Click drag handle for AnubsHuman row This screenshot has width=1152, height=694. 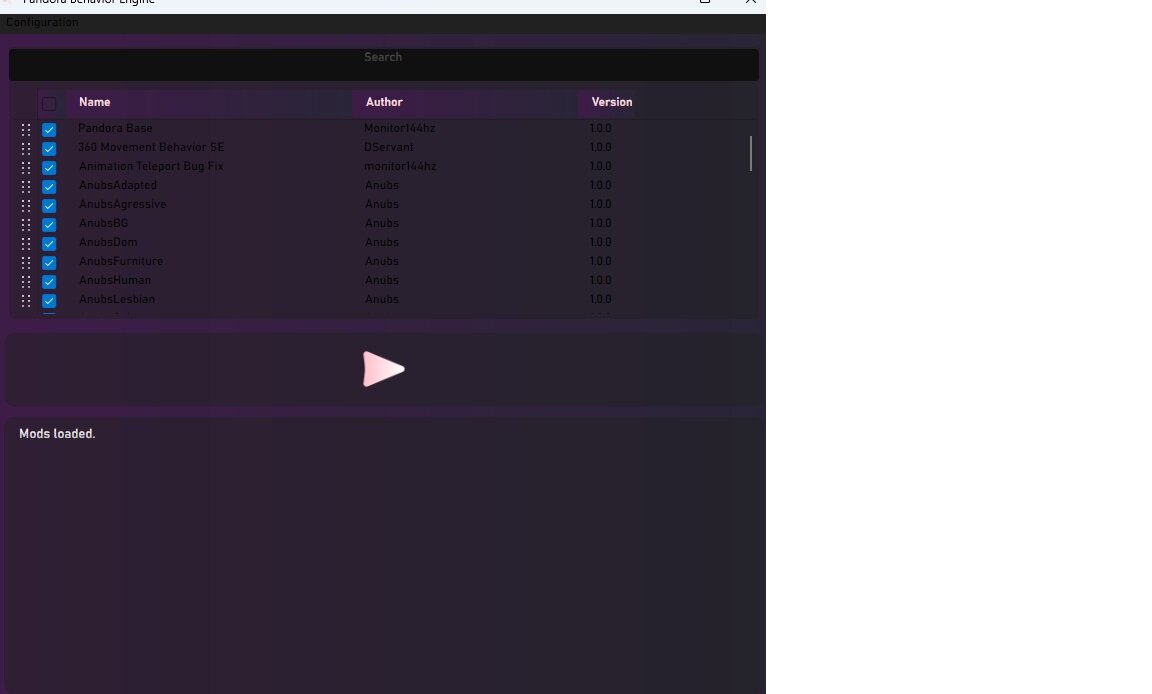coord(26,282)
